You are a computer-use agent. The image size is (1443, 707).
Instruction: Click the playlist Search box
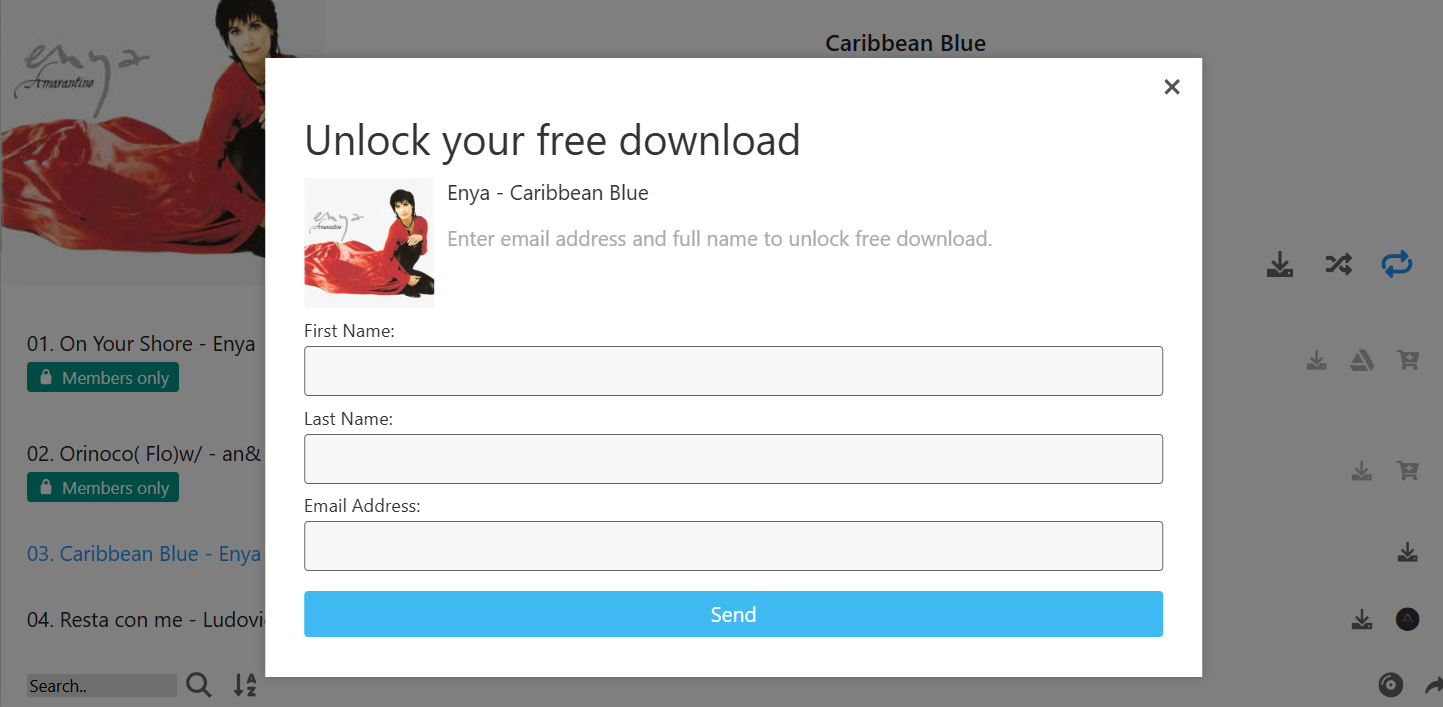[x=101, y=686]
